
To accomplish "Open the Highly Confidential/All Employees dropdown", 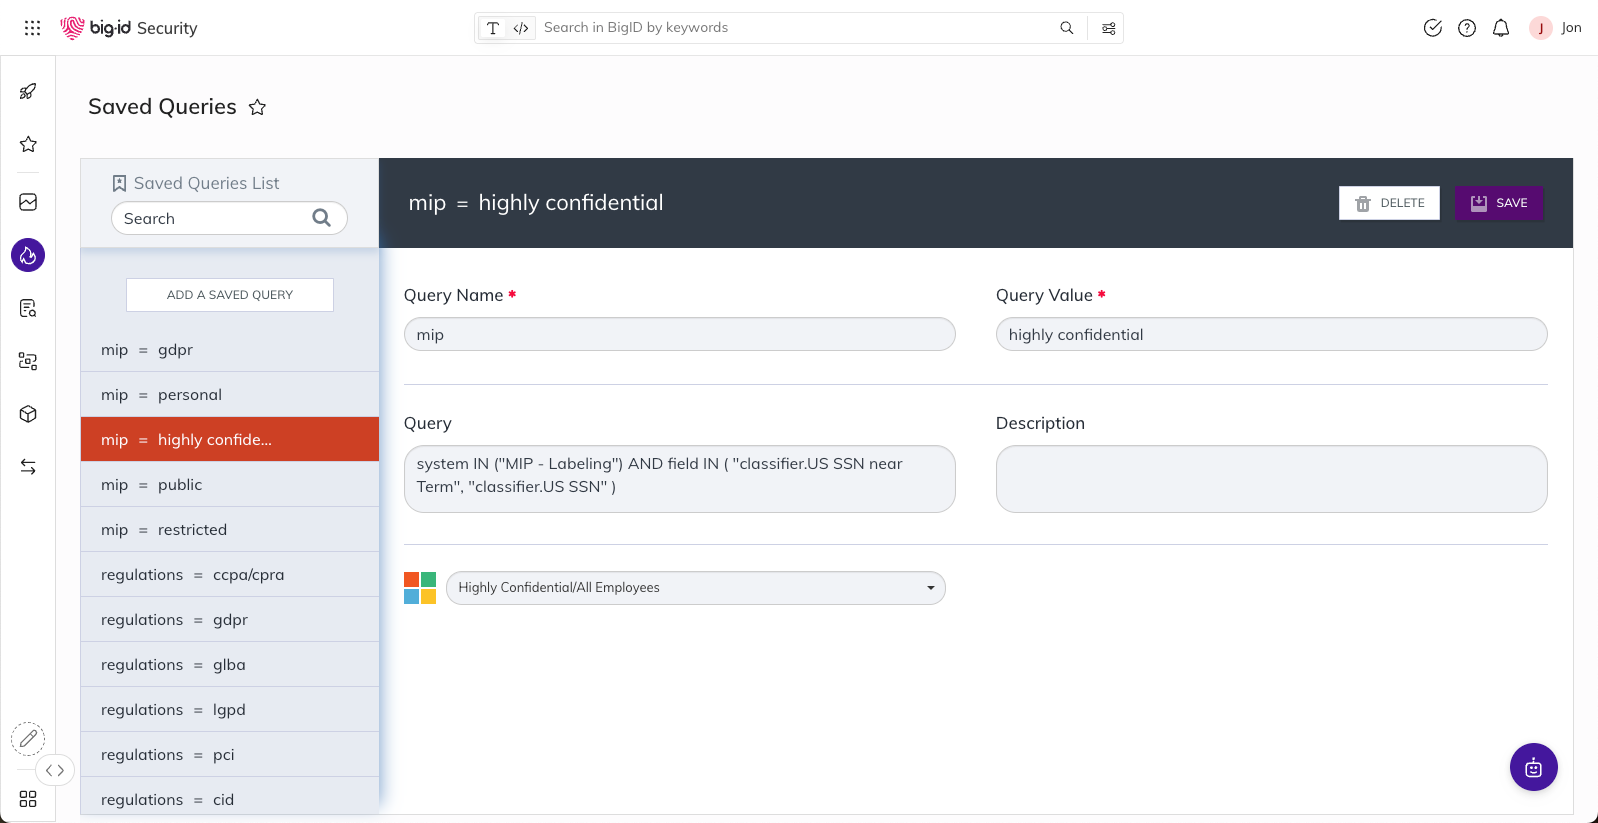I will pyautogui.click(x=695, y=588).
